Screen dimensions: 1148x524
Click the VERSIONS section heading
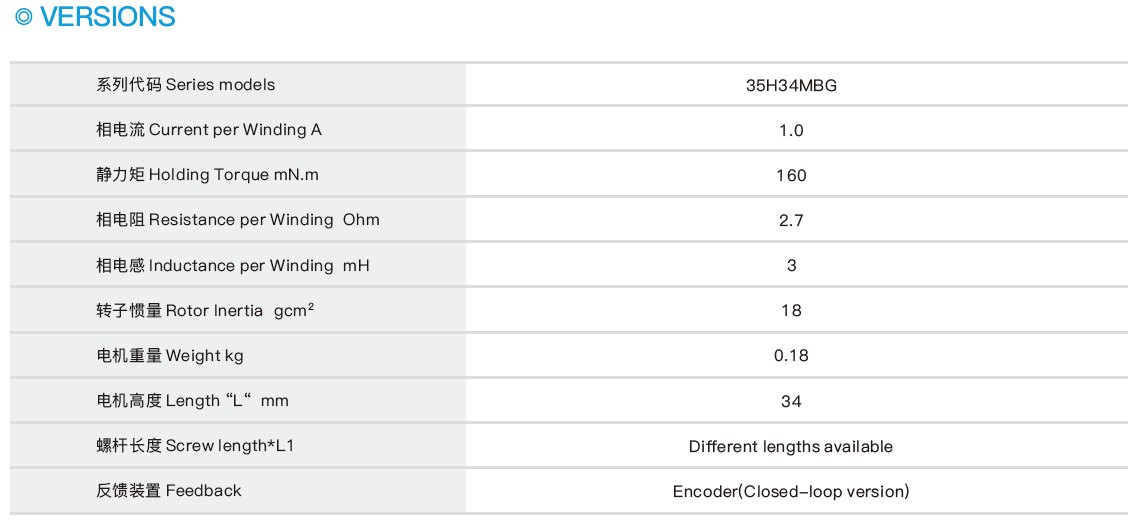tap(108, 17)
